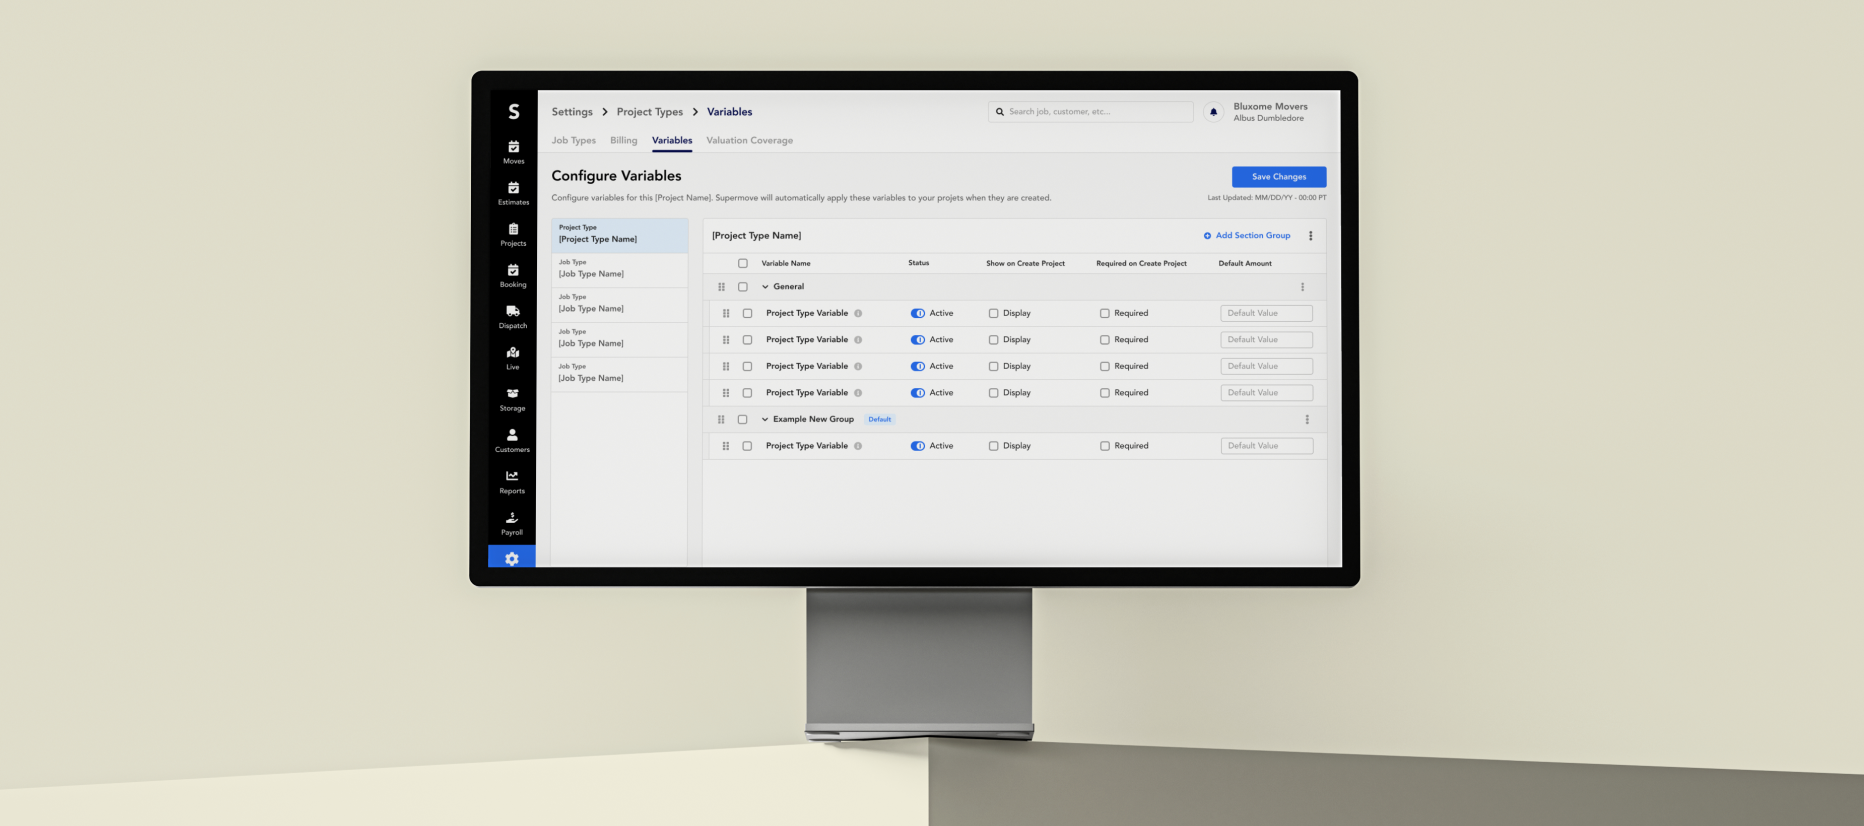Check the General group's checkbox
This screenshot has width=1864, height=826.
[x=743, y=287]
